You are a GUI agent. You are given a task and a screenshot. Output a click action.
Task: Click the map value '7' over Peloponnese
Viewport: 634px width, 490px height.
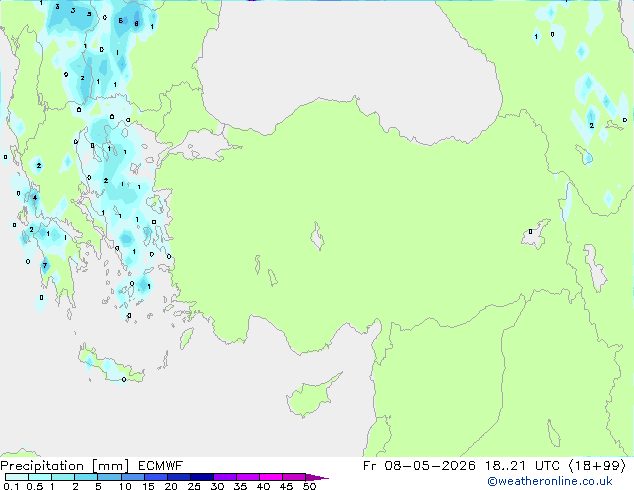point(45,266)
